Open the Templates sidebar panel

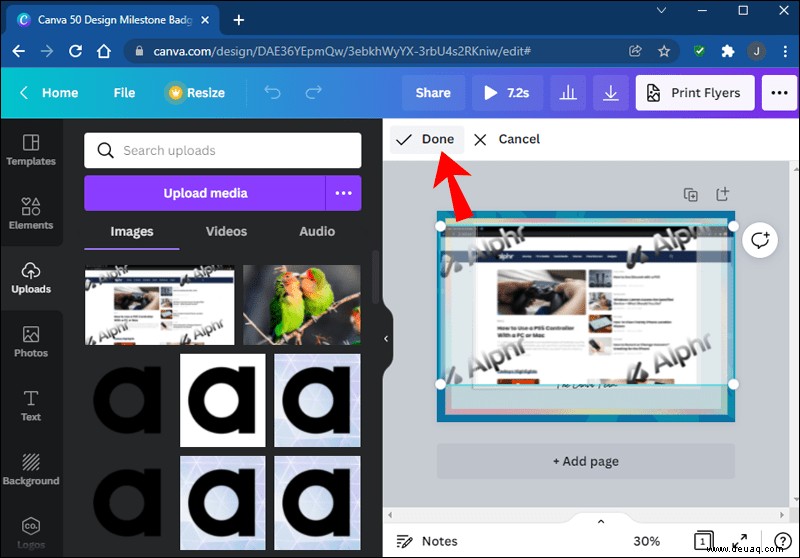pyautogui.click(x=31, y=150)
